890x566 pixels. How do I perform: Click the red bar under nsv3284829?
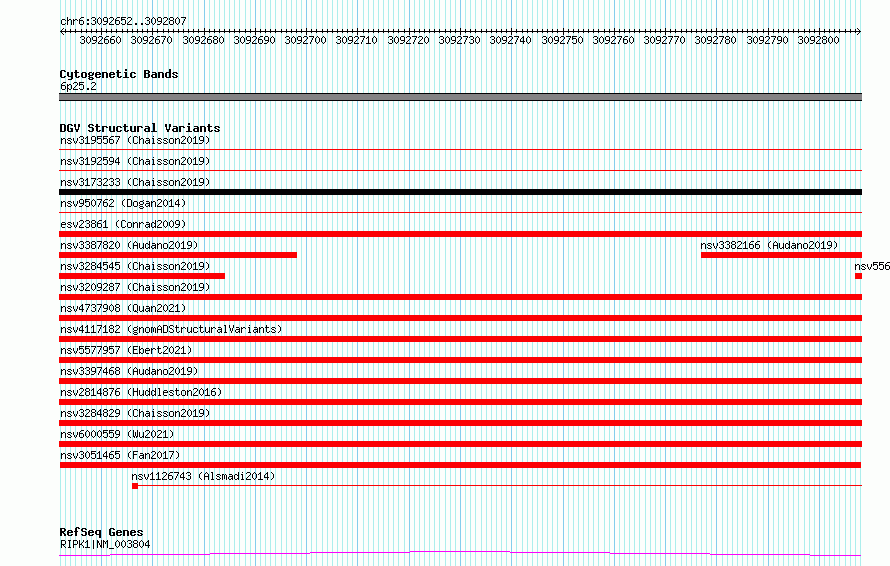tap(460, 423)
